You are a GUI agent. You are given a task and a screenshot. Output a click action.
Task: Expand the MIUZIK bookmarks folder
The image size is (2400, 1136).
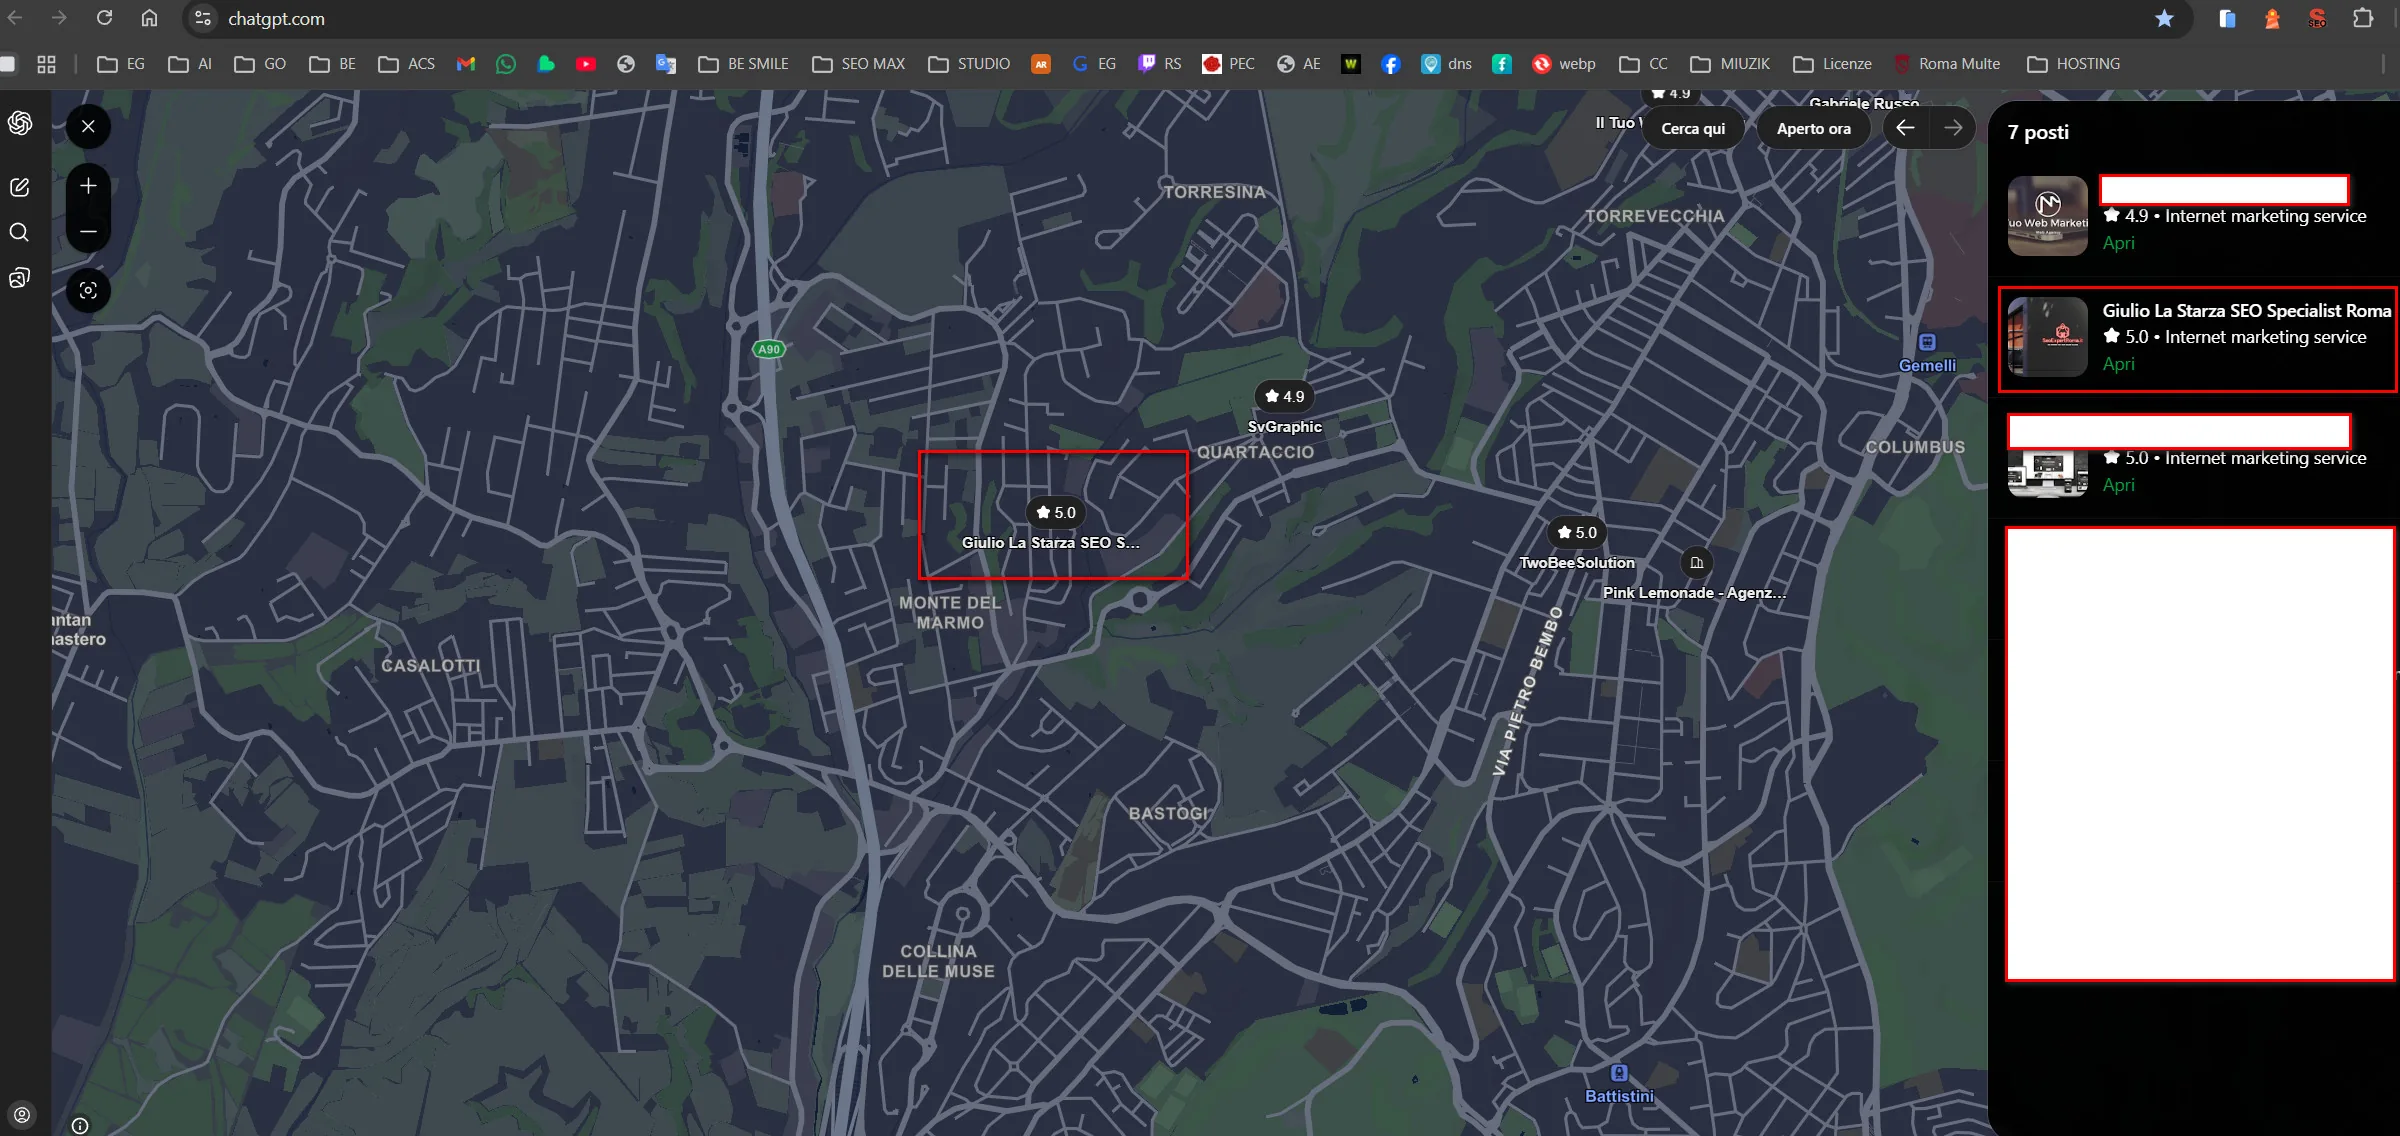(1730, 64)
